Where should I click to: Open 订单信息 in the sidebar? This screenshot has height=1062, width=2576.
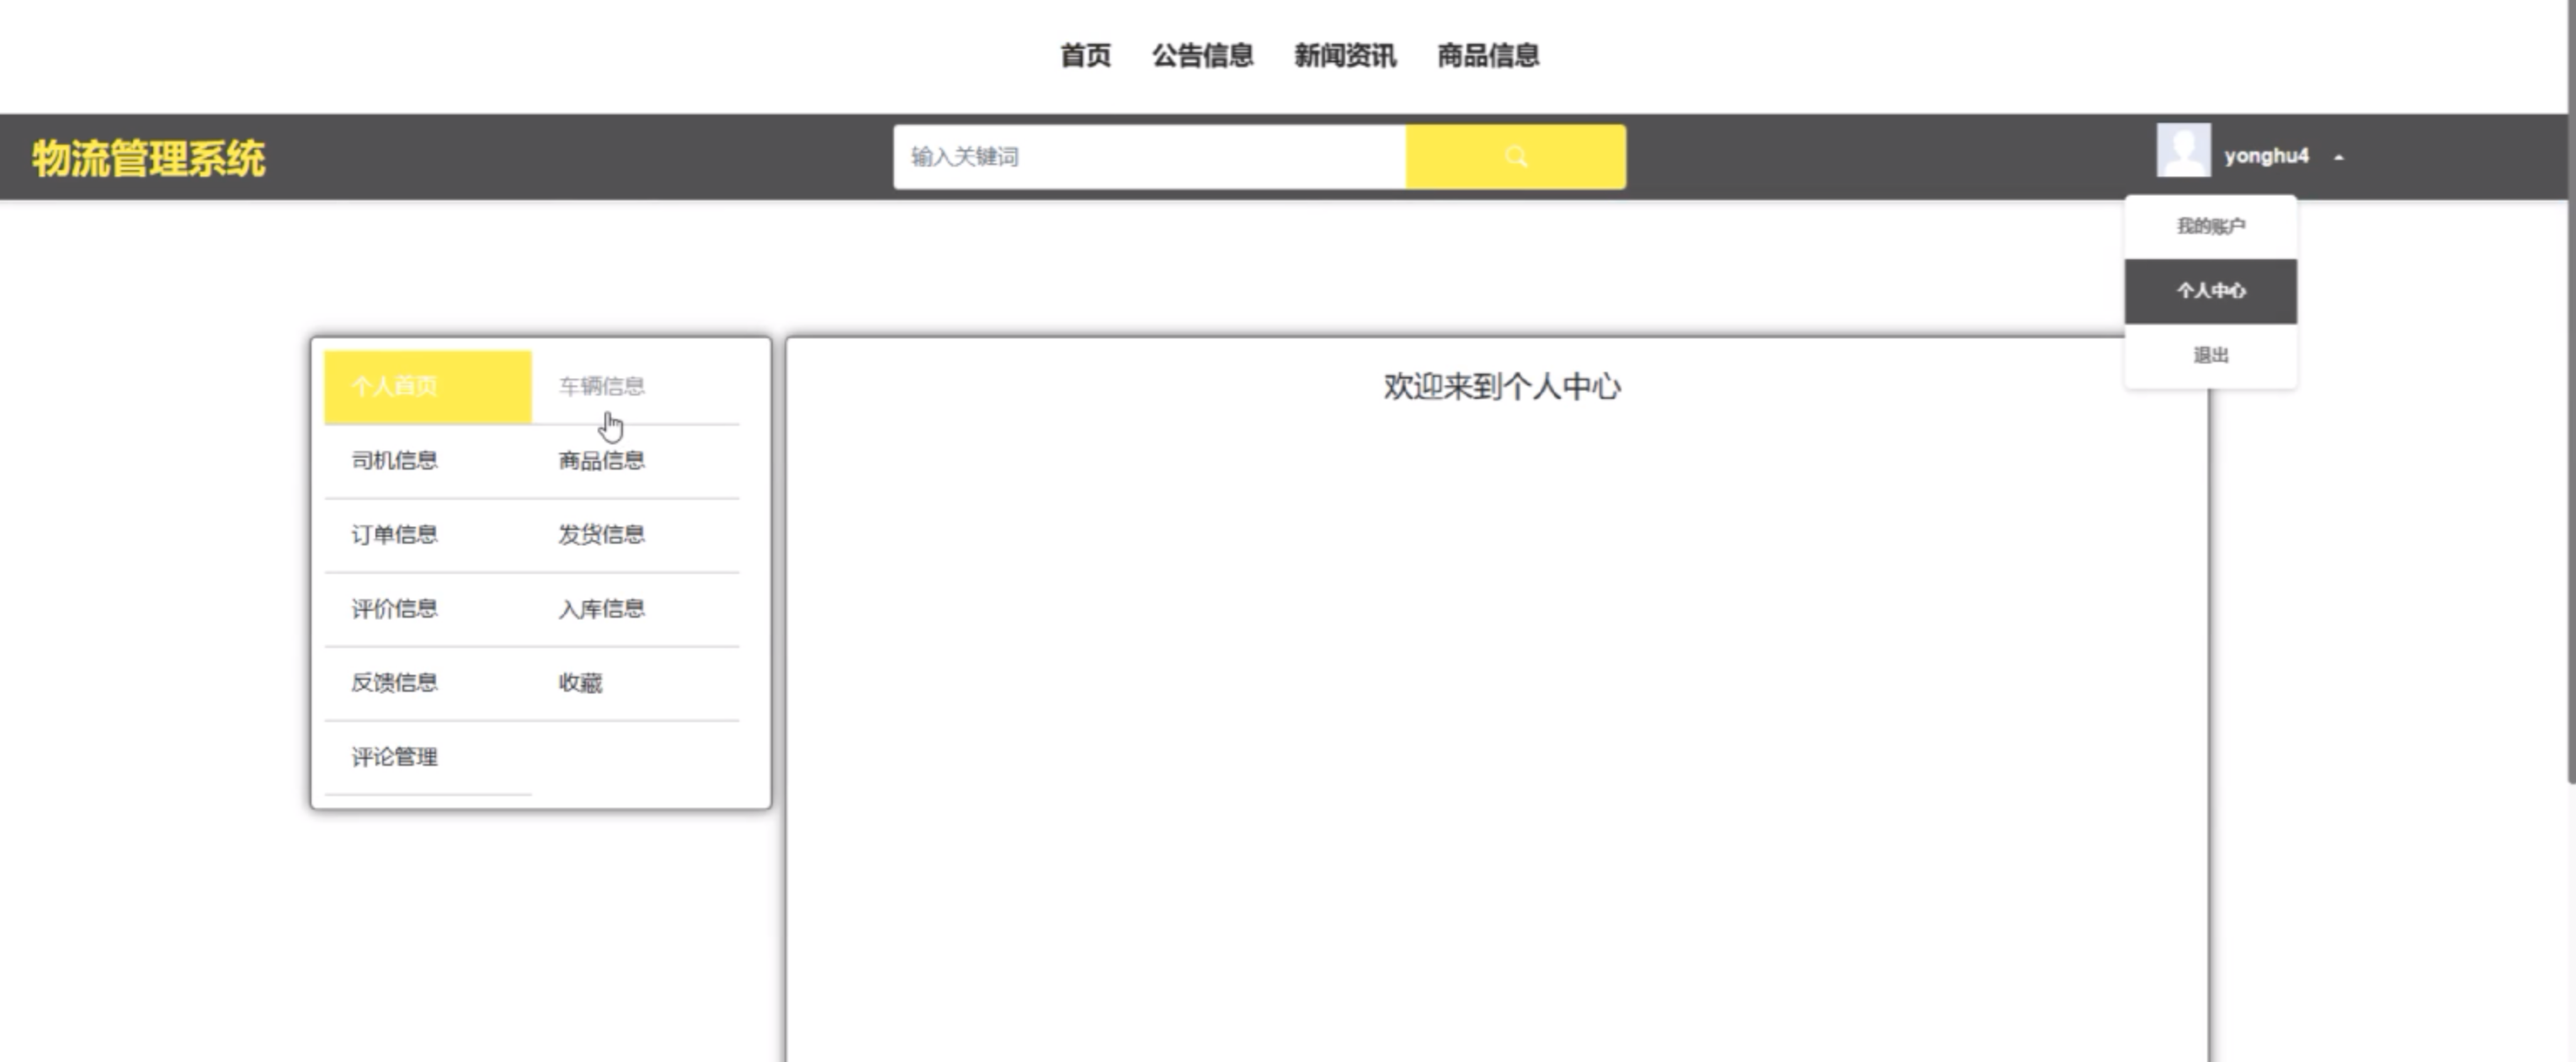click(394, 535)
